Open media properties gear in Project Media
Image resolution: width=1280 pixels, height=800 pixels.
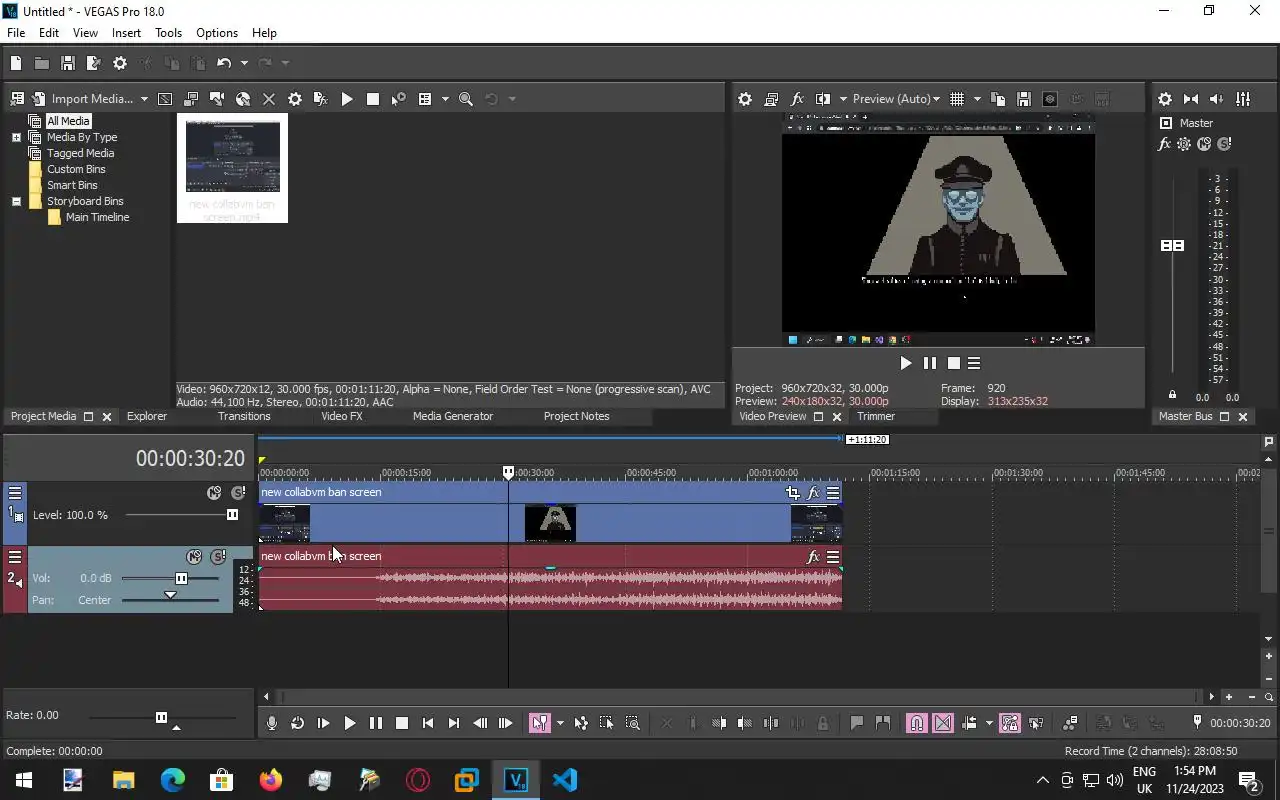pyautogui.click(x=295, y=99)
